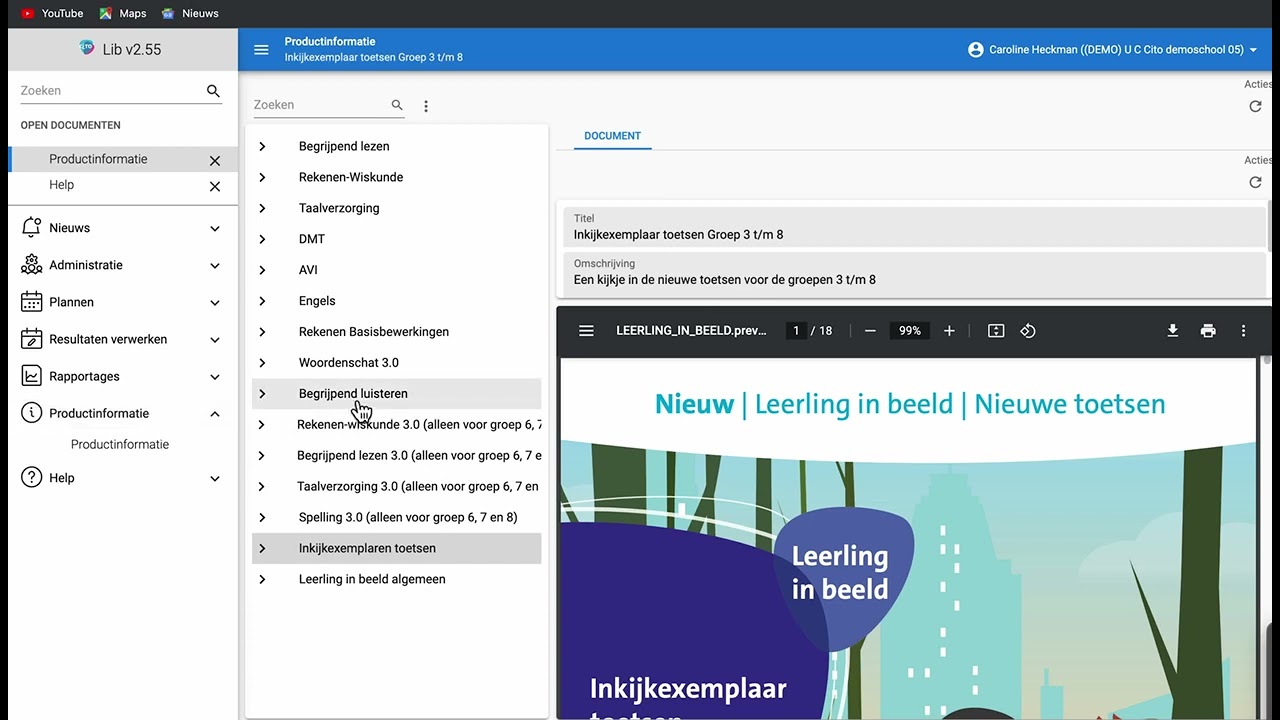Click the PDF page number box
1280x720 pixels.
point(797,331)
